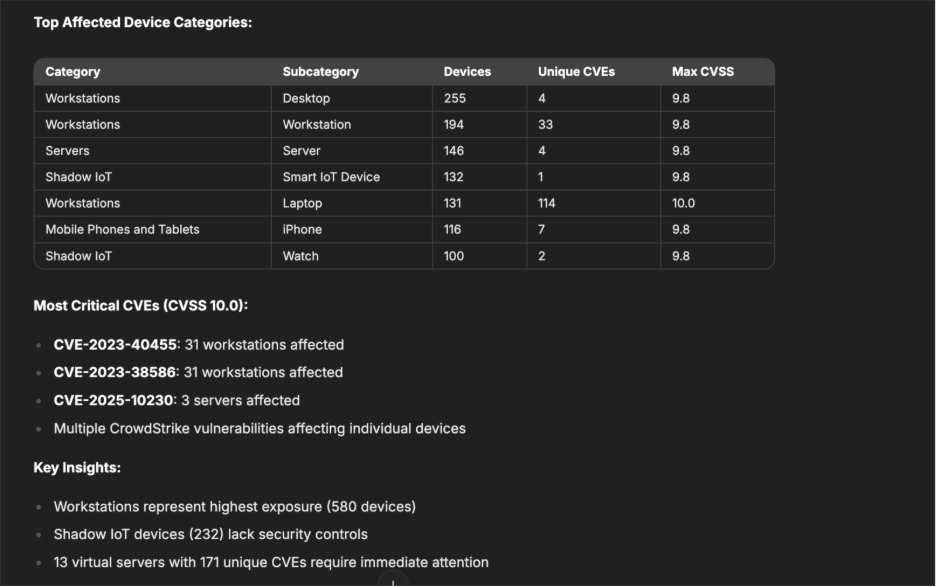Click the iPhone subcategory cell
Image resolution: width=936 pixels, height=586 pixels.
pos(302,229)
